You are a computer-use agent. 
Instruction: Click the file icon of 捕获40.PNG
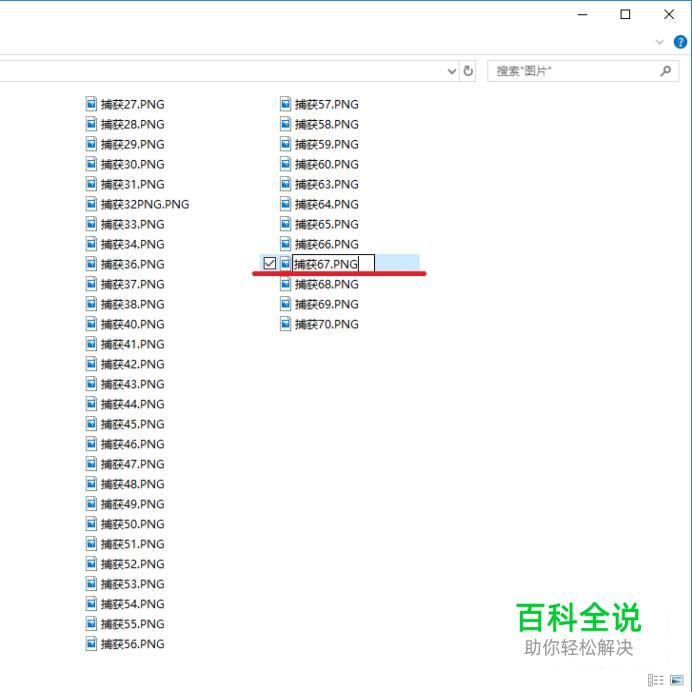coord(91,324)
